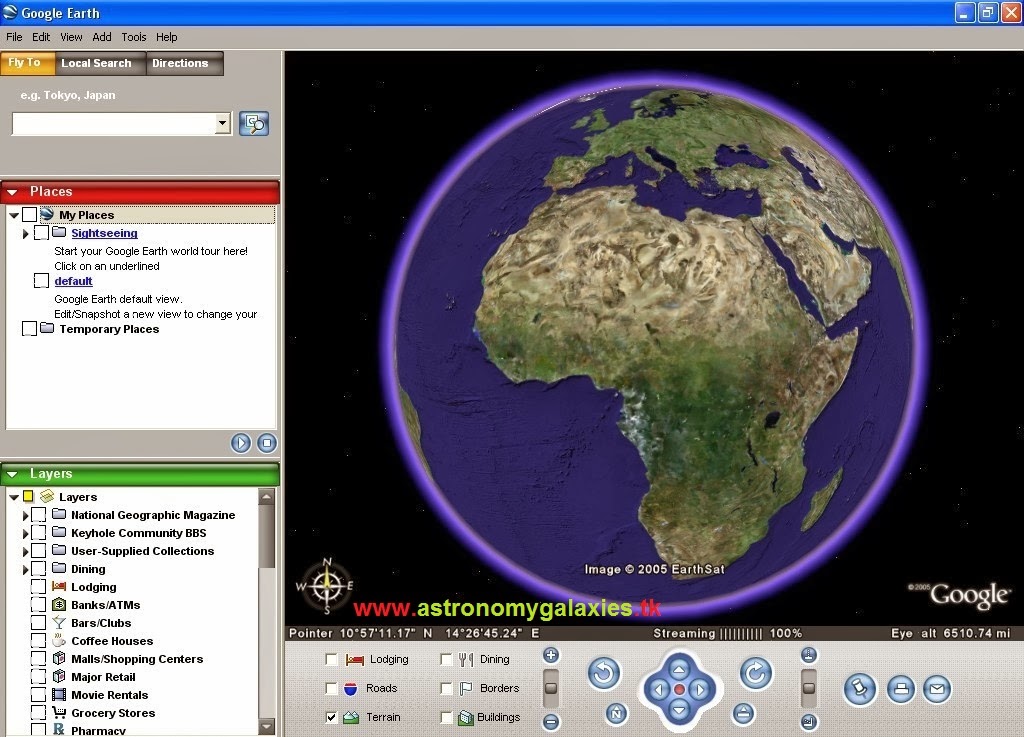Select the Fly To tab

click(25, 63)
